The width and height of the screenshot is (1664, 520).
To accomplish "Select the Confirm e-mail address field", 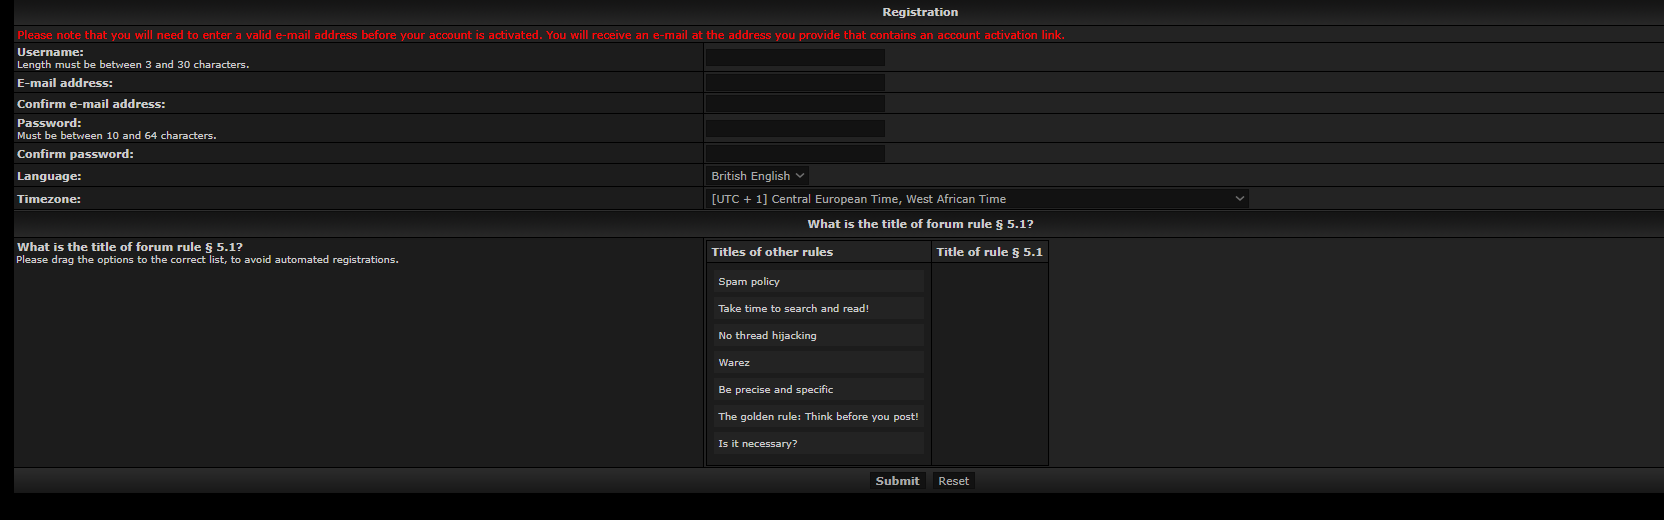I will pyautogui.click(x=795, y=103).
